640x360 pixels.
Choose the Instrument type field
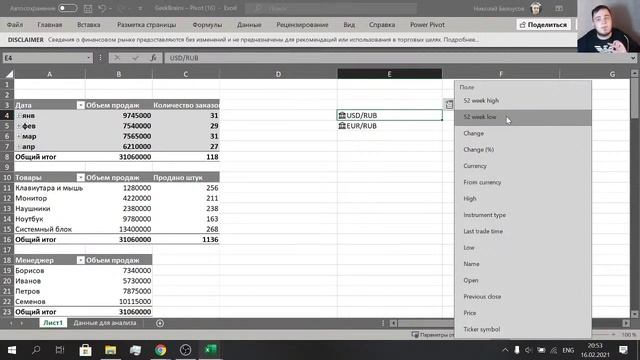522,215
